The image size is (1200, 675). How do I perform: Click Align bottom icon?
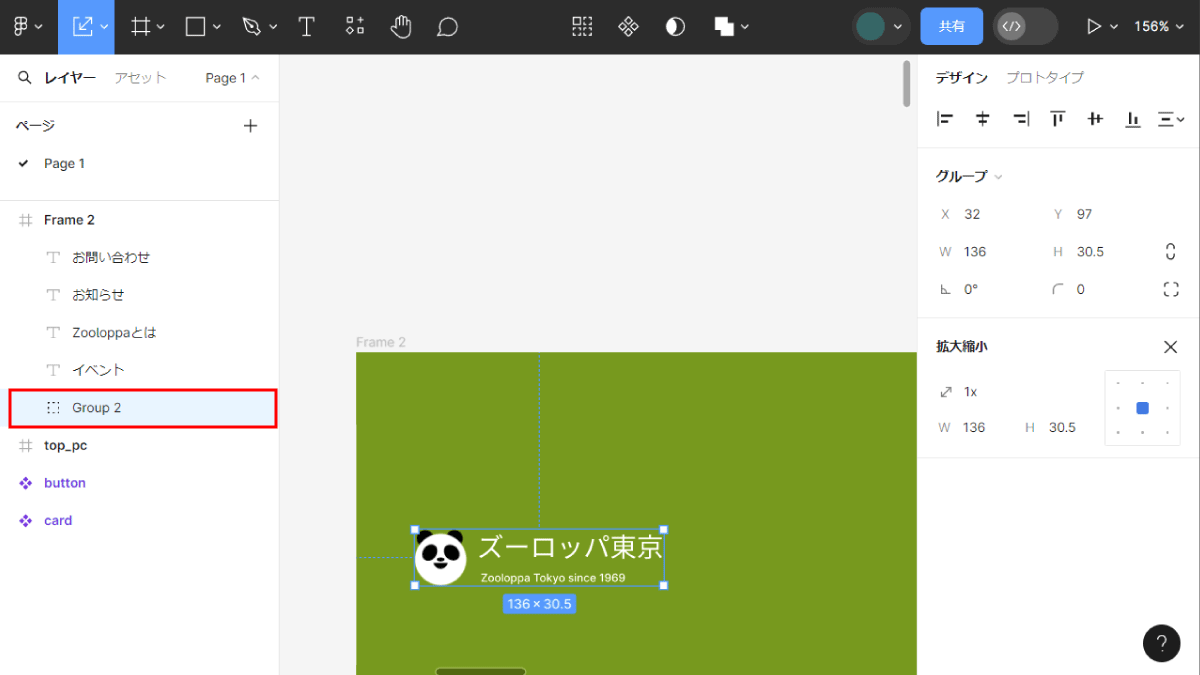[1133, 119]
